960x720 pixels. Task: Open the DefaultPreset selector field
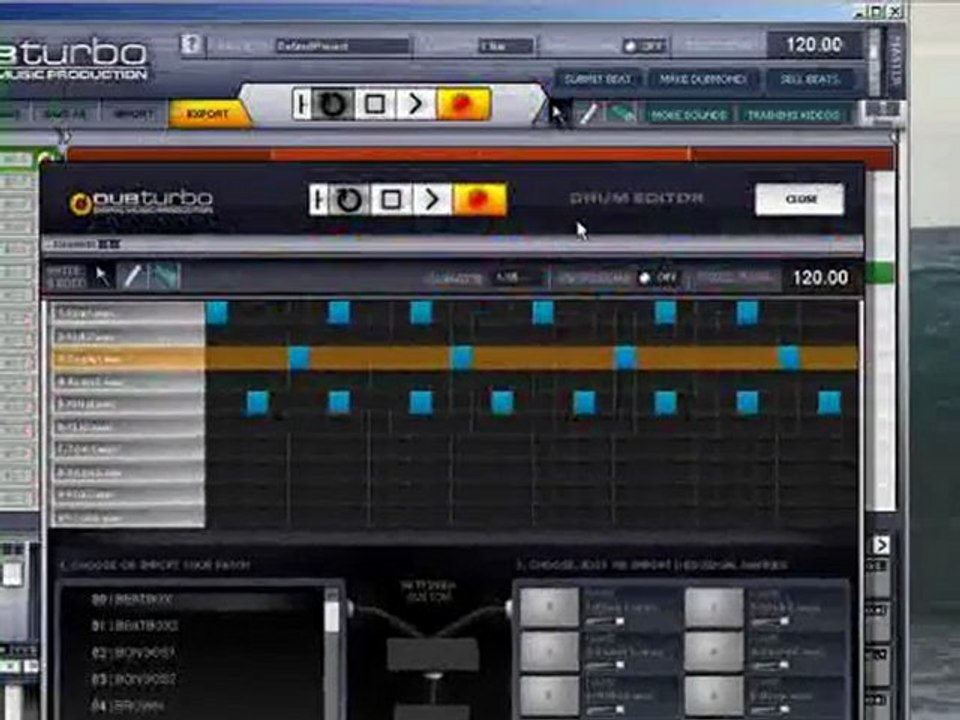342,46
